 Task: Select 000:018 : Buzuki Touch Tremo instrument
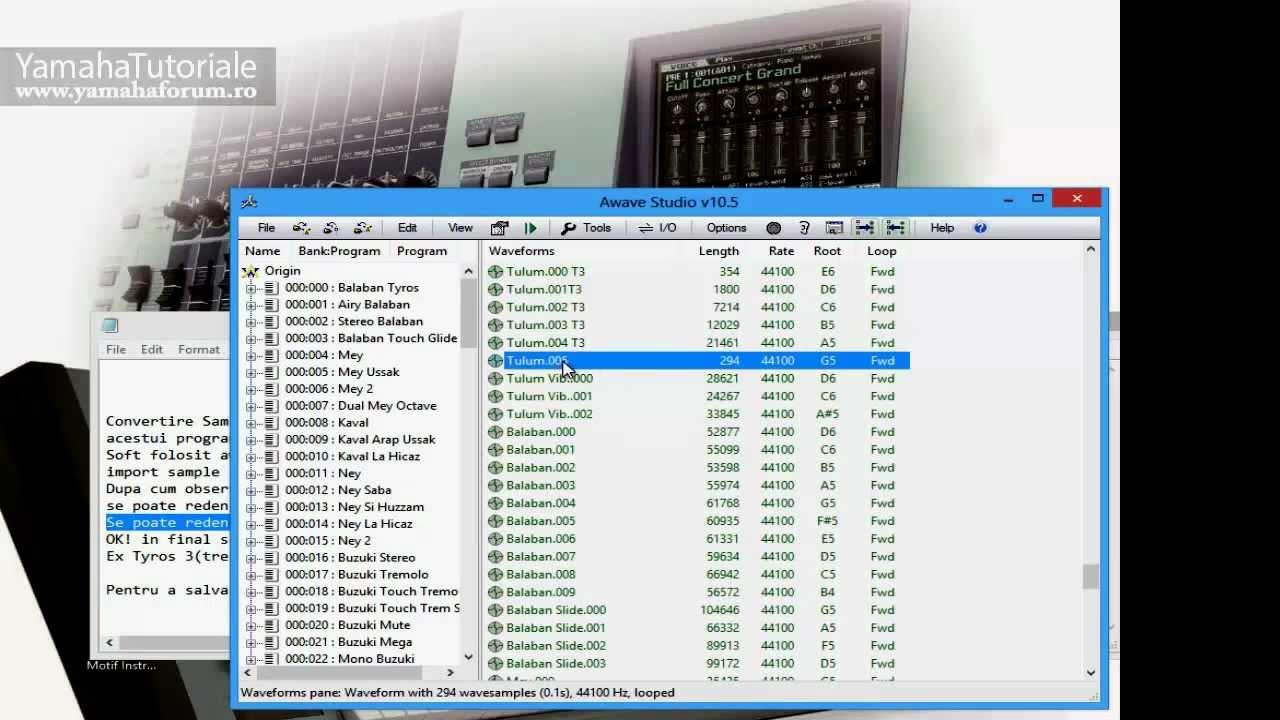371,592
